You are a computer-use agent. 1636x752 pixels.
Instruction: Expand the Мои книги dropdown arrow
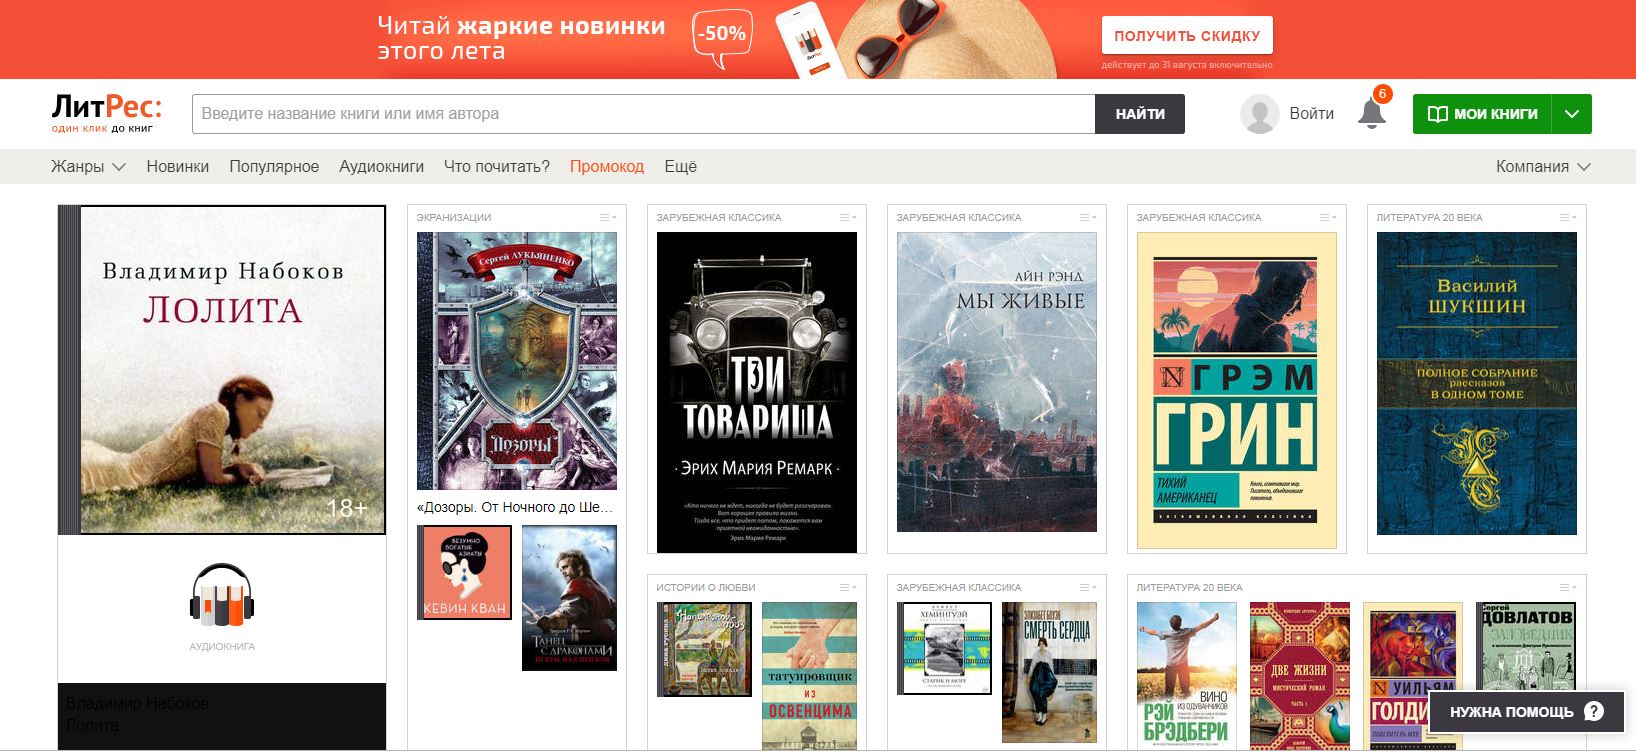(x=1571, y=114)
